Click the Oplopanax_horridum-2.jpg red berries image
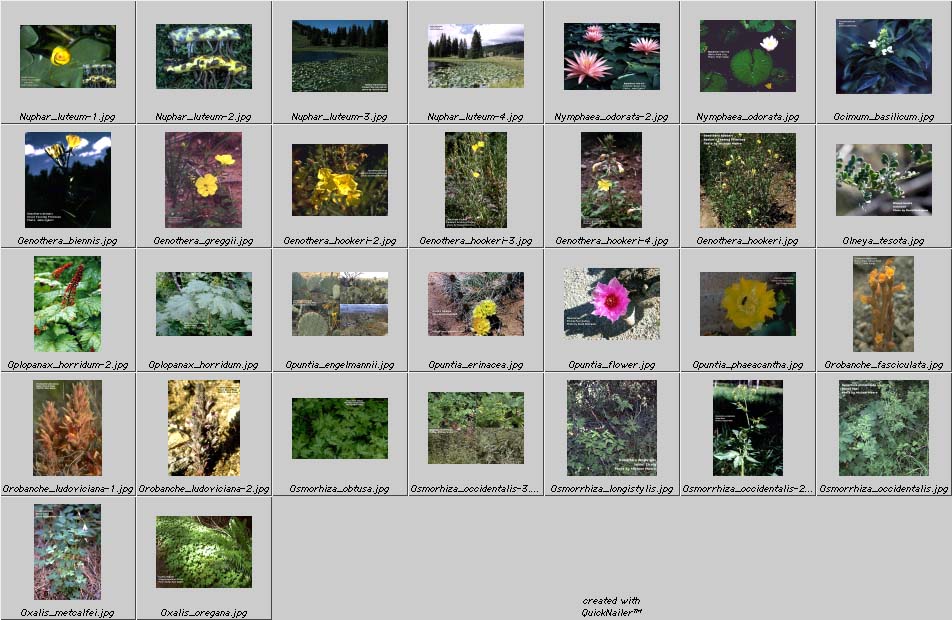Screen dimensions: 952x620 click(x=68, y=304)
